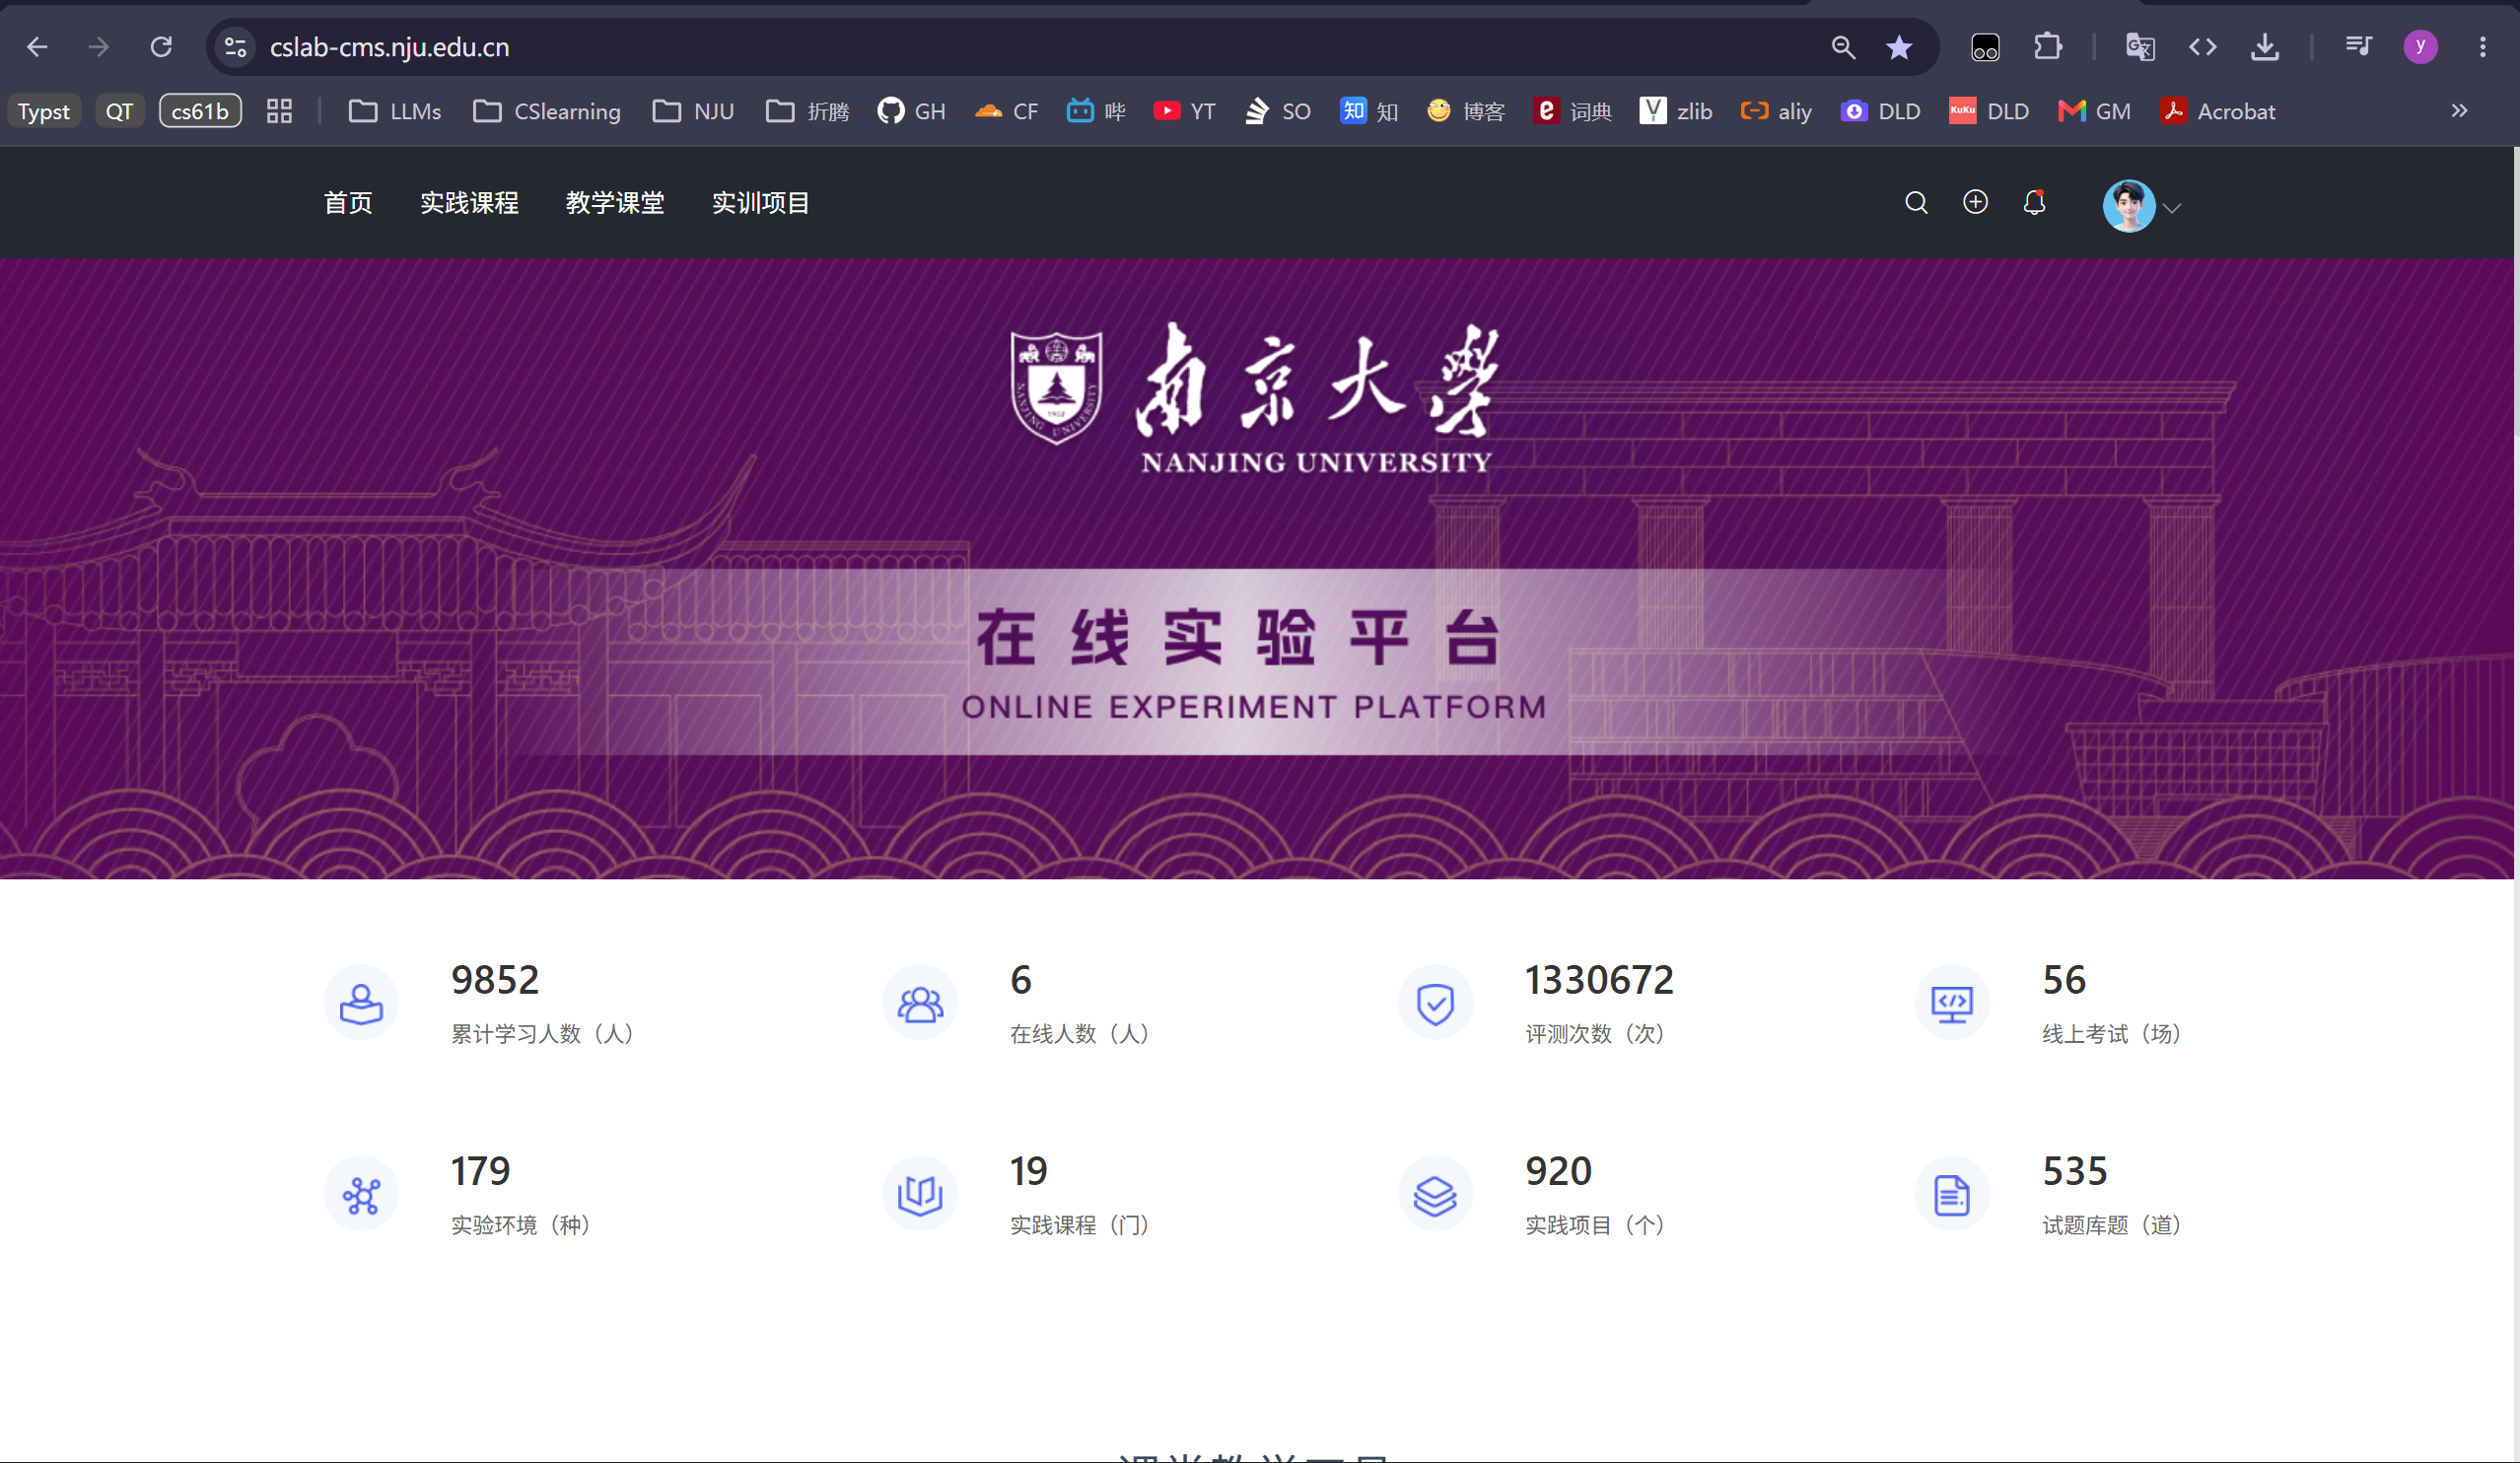Click the 评测次数 shield check icon
The image size is (2520, 1463).
1435,1003
